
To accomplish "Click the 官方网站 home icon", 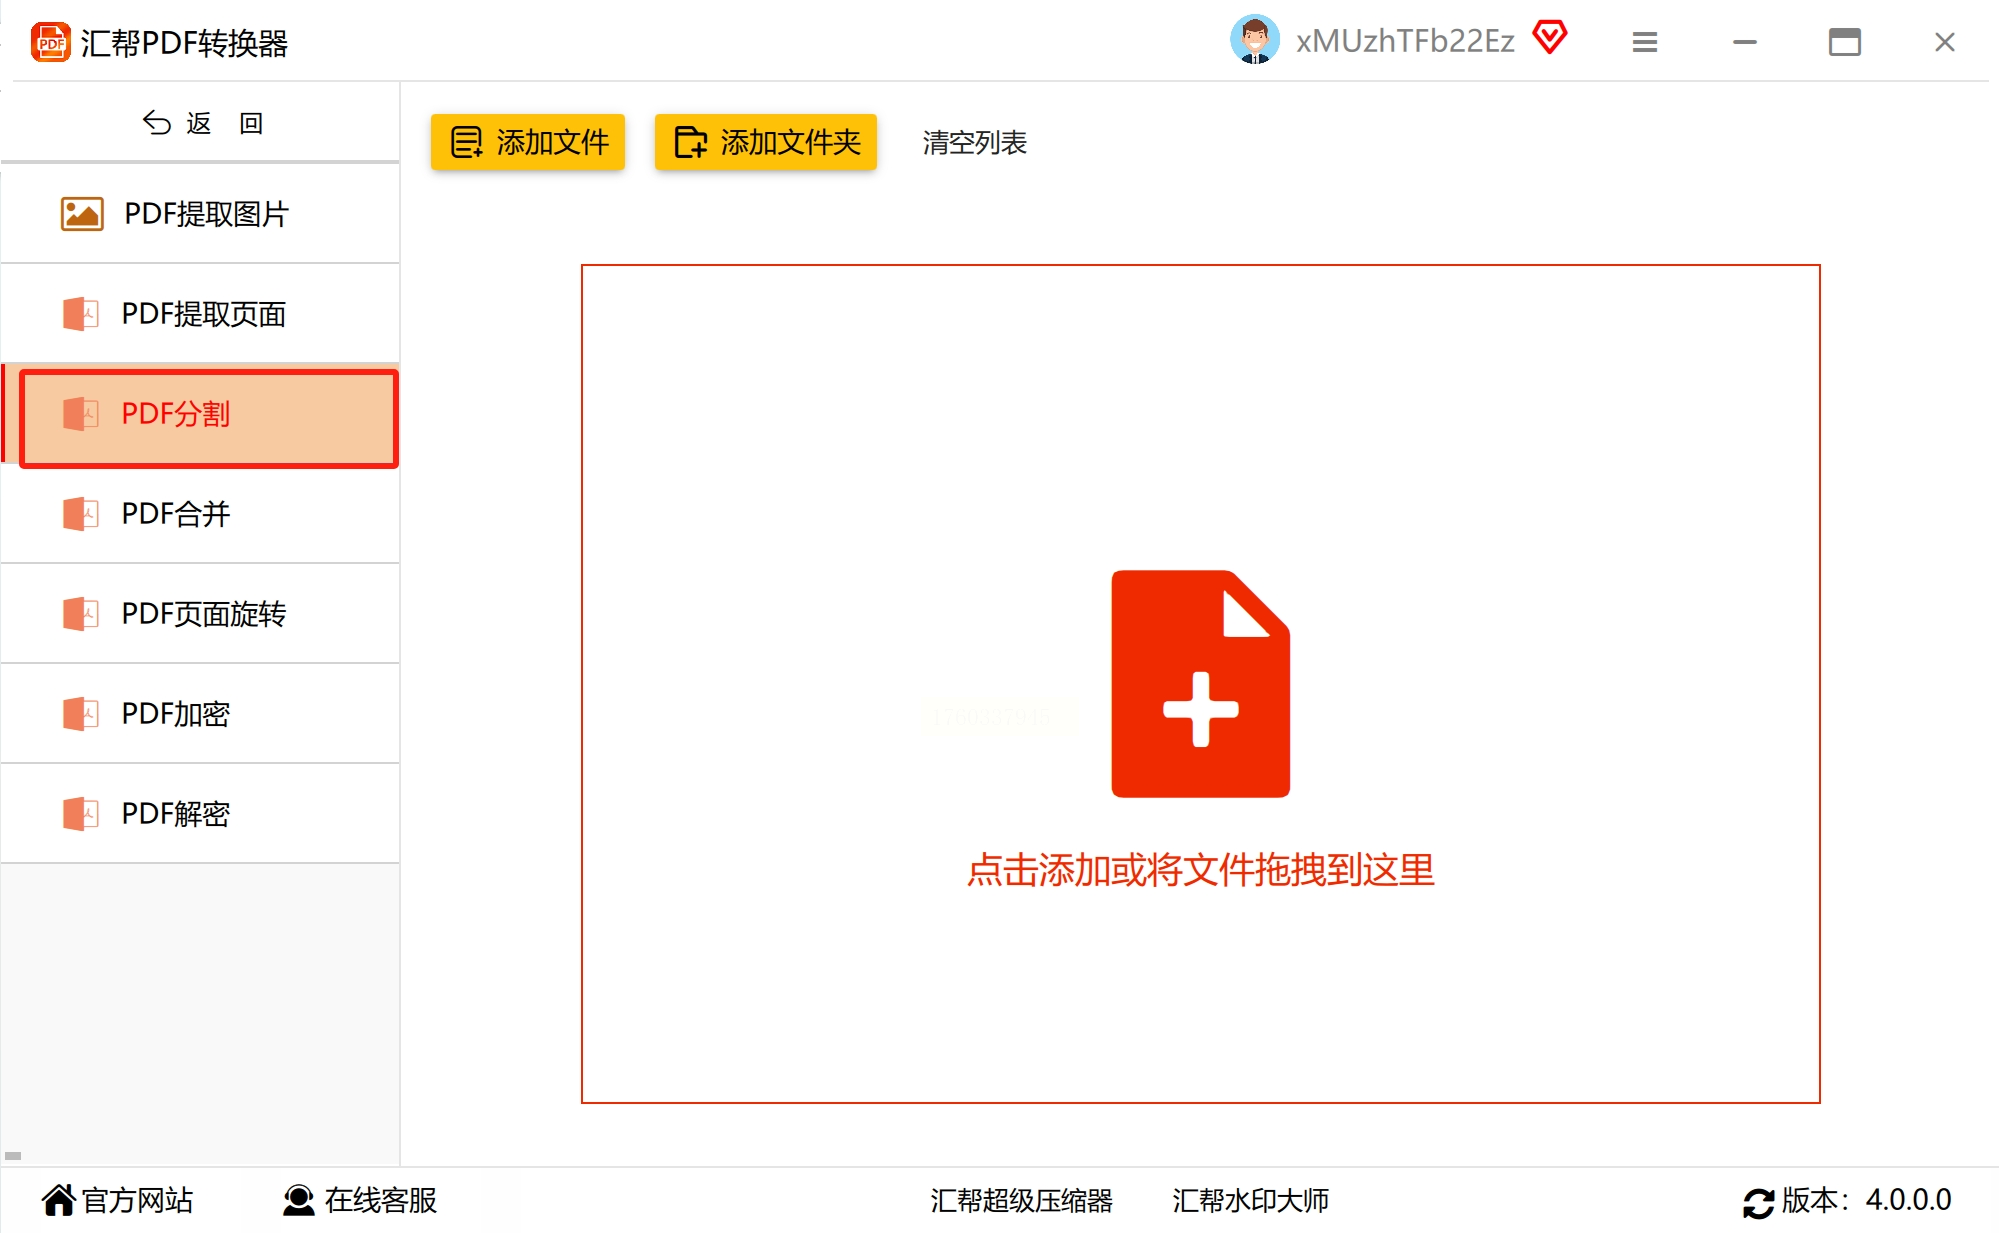I will click(58, 1200).
